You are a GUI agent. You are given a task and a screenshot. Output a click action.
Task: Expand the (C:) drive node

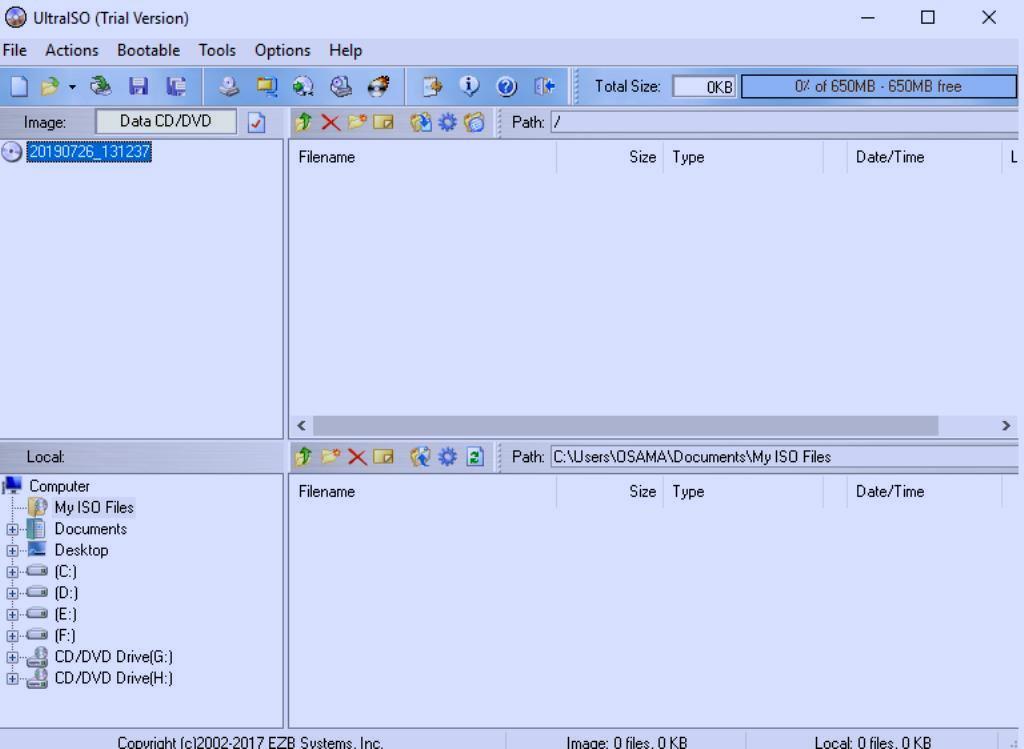[12, 572]
